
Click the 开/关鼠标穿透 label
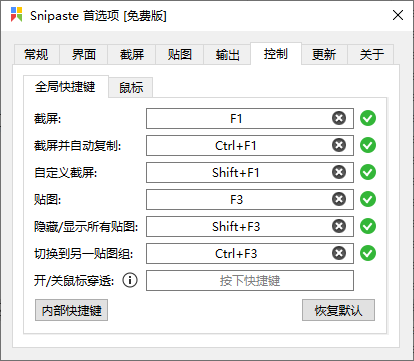point(74,281)
